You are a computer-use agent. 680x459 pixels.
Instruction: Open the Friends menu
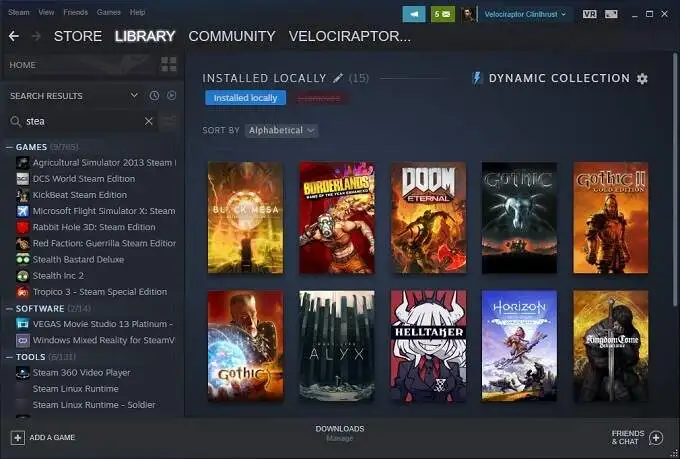[75, 12]
